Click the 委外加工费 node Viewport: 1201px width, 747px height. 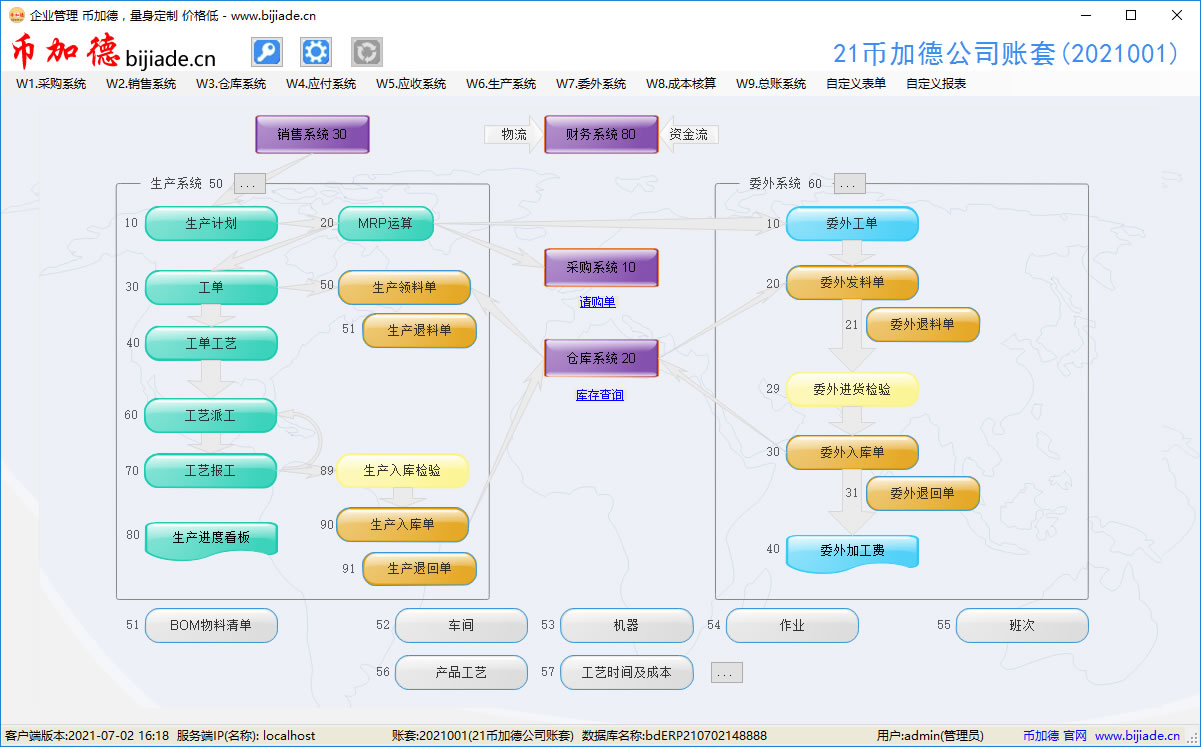[x=852, y=551]
